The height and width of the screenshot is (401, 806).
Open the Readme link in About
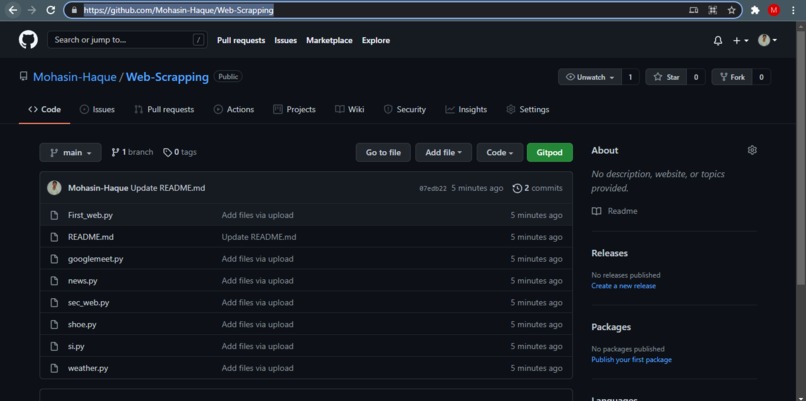(614, 211)
